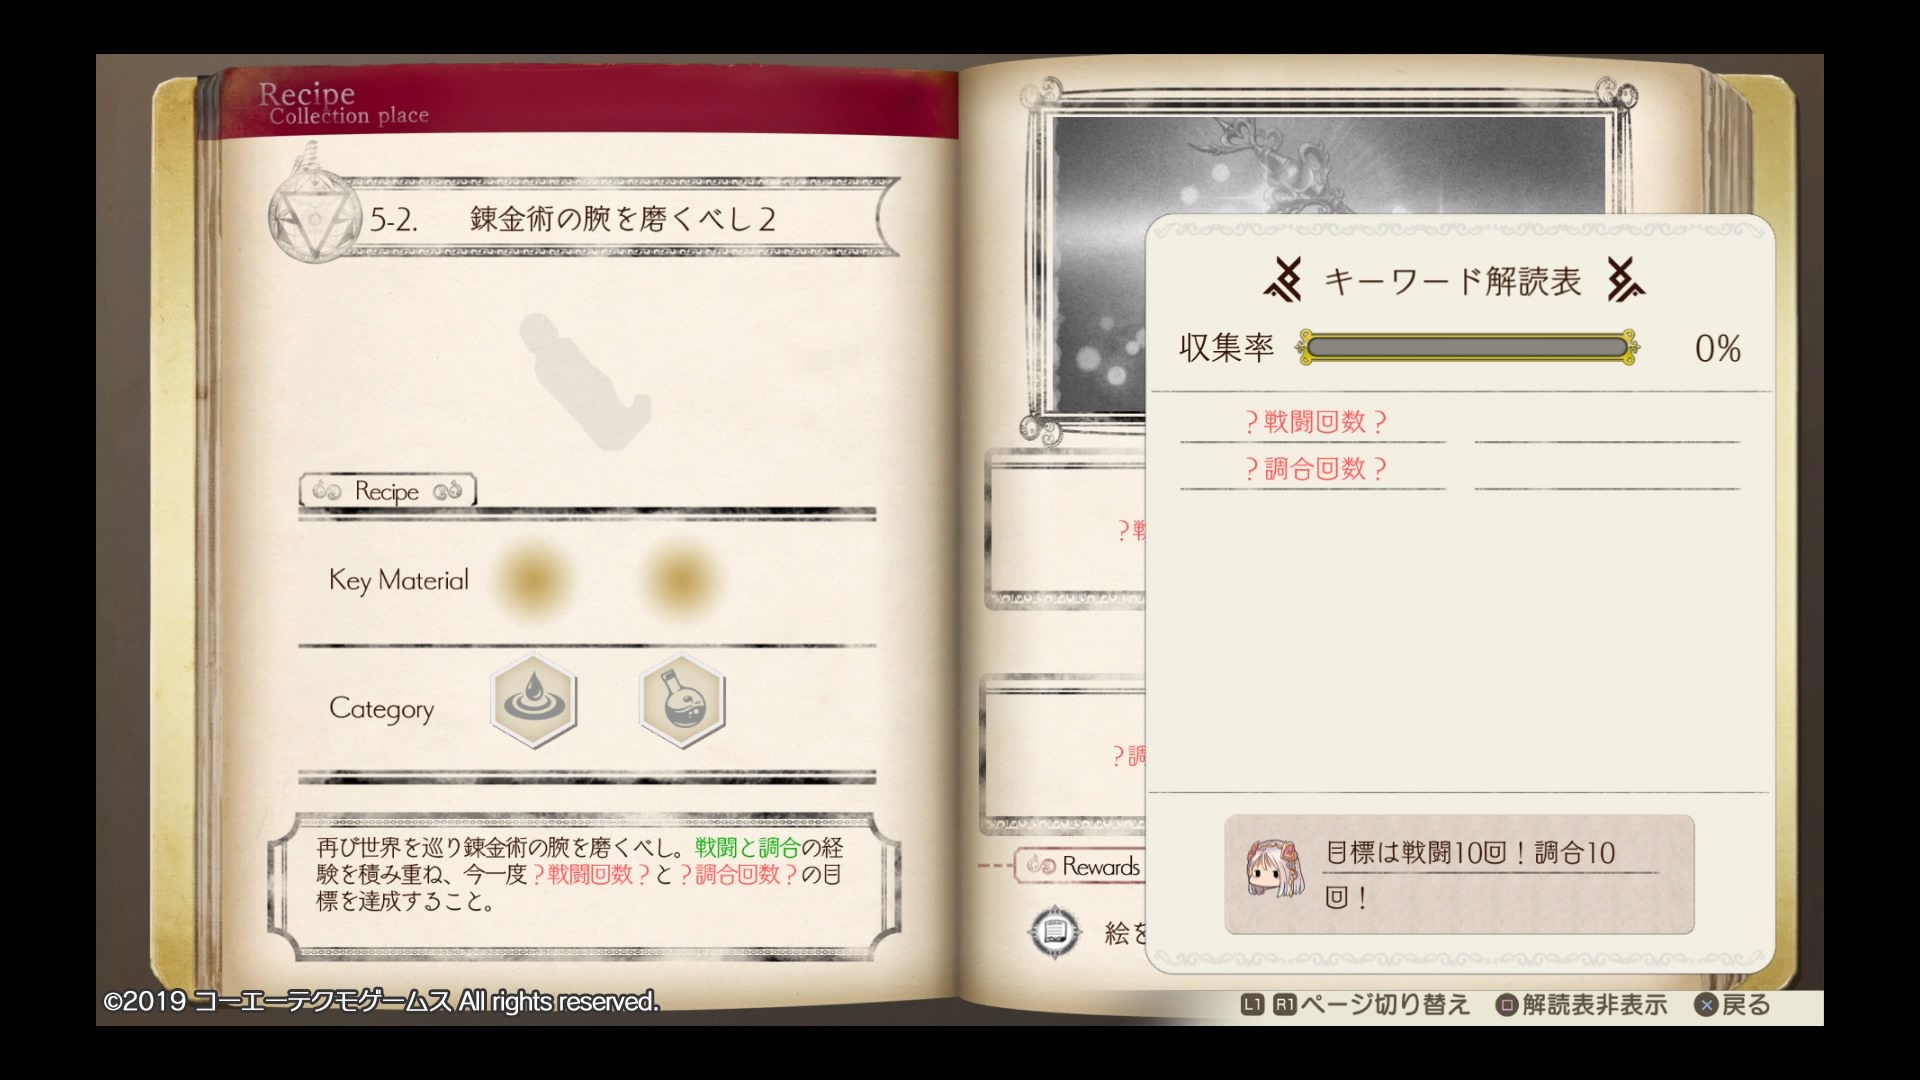Select the second glowing Key Material orb

click(x=680, y=579)
